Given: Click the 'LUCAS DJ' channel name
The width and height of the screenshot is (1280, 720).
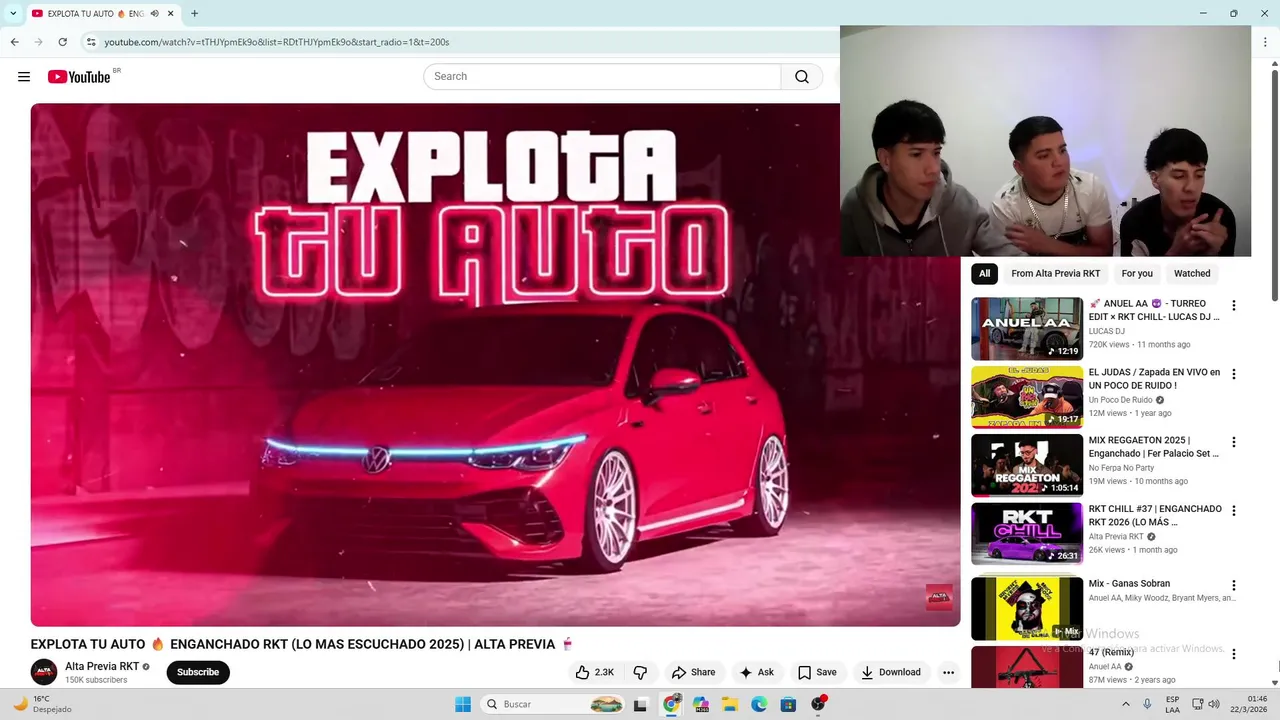Looking at the screenshot, I should point(1106,331).
